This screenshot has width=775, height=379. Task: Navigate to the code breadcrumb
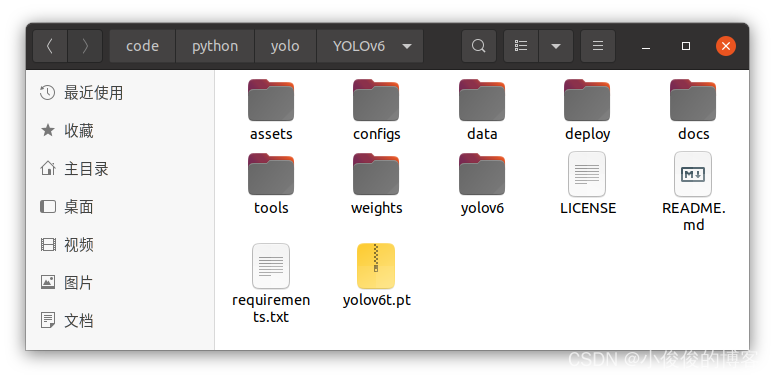[142, 46]
